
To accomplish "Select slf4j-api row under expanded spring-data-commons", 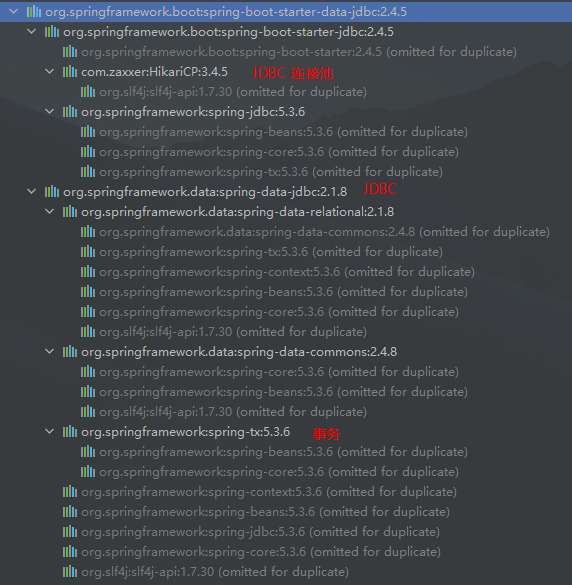I will point(233,412).
